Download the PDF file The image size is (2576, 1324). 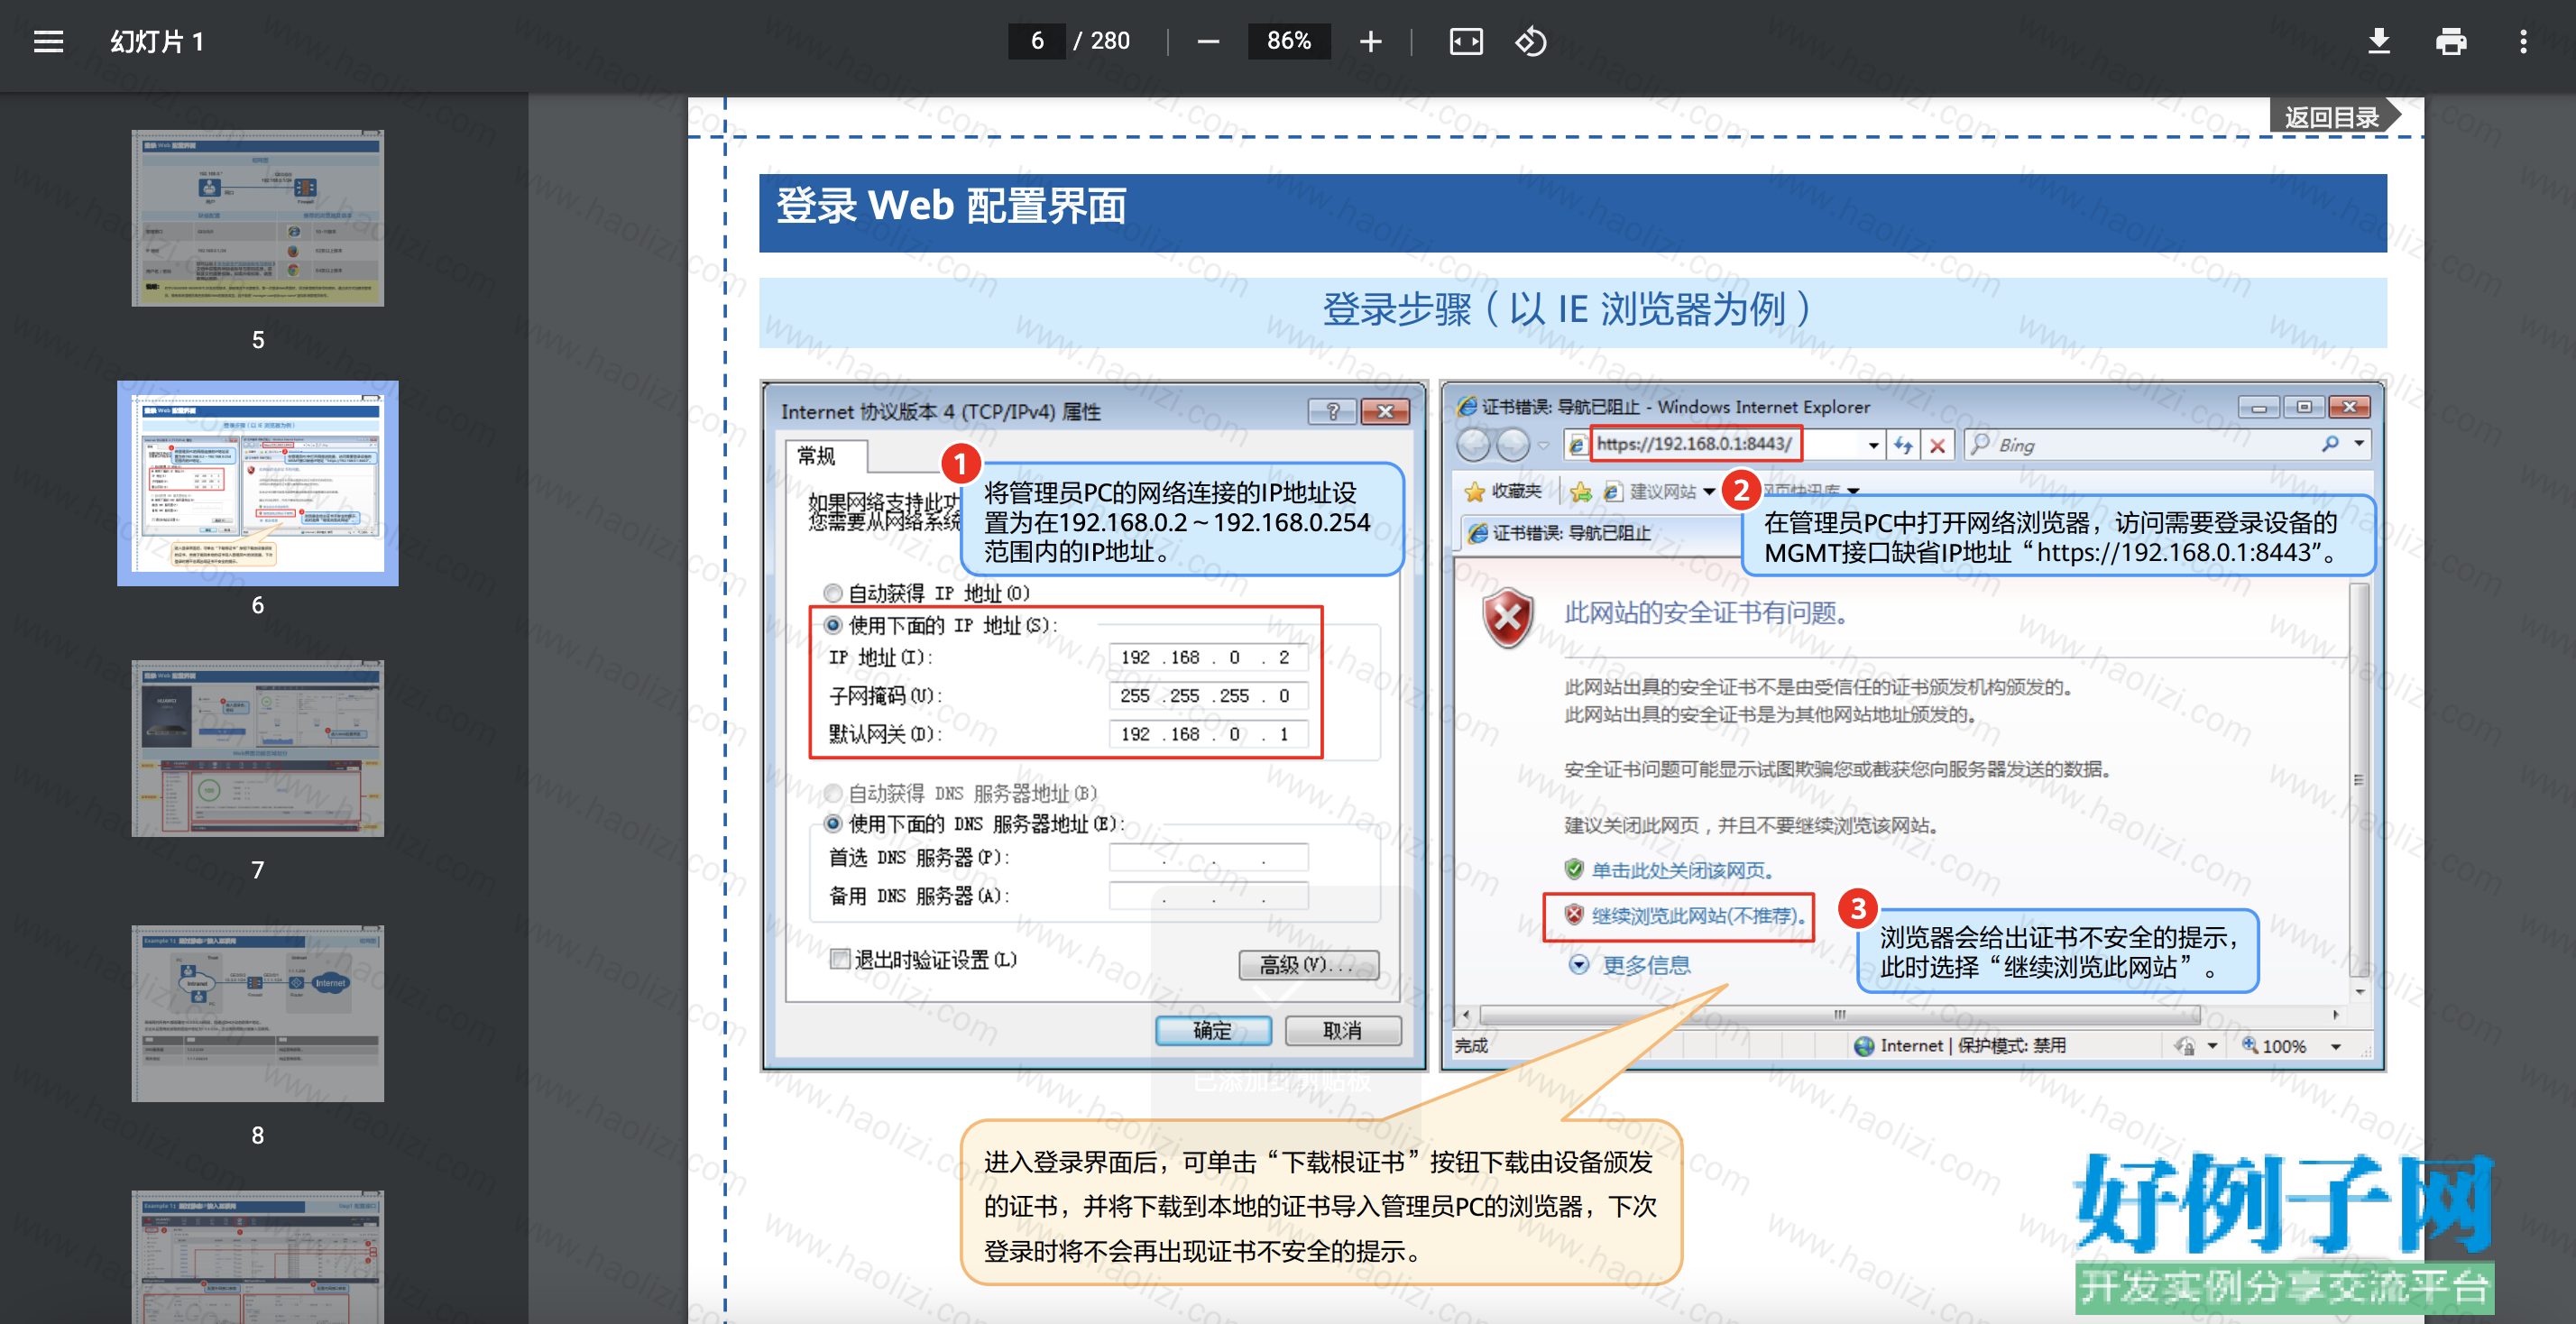(2379, 41)
